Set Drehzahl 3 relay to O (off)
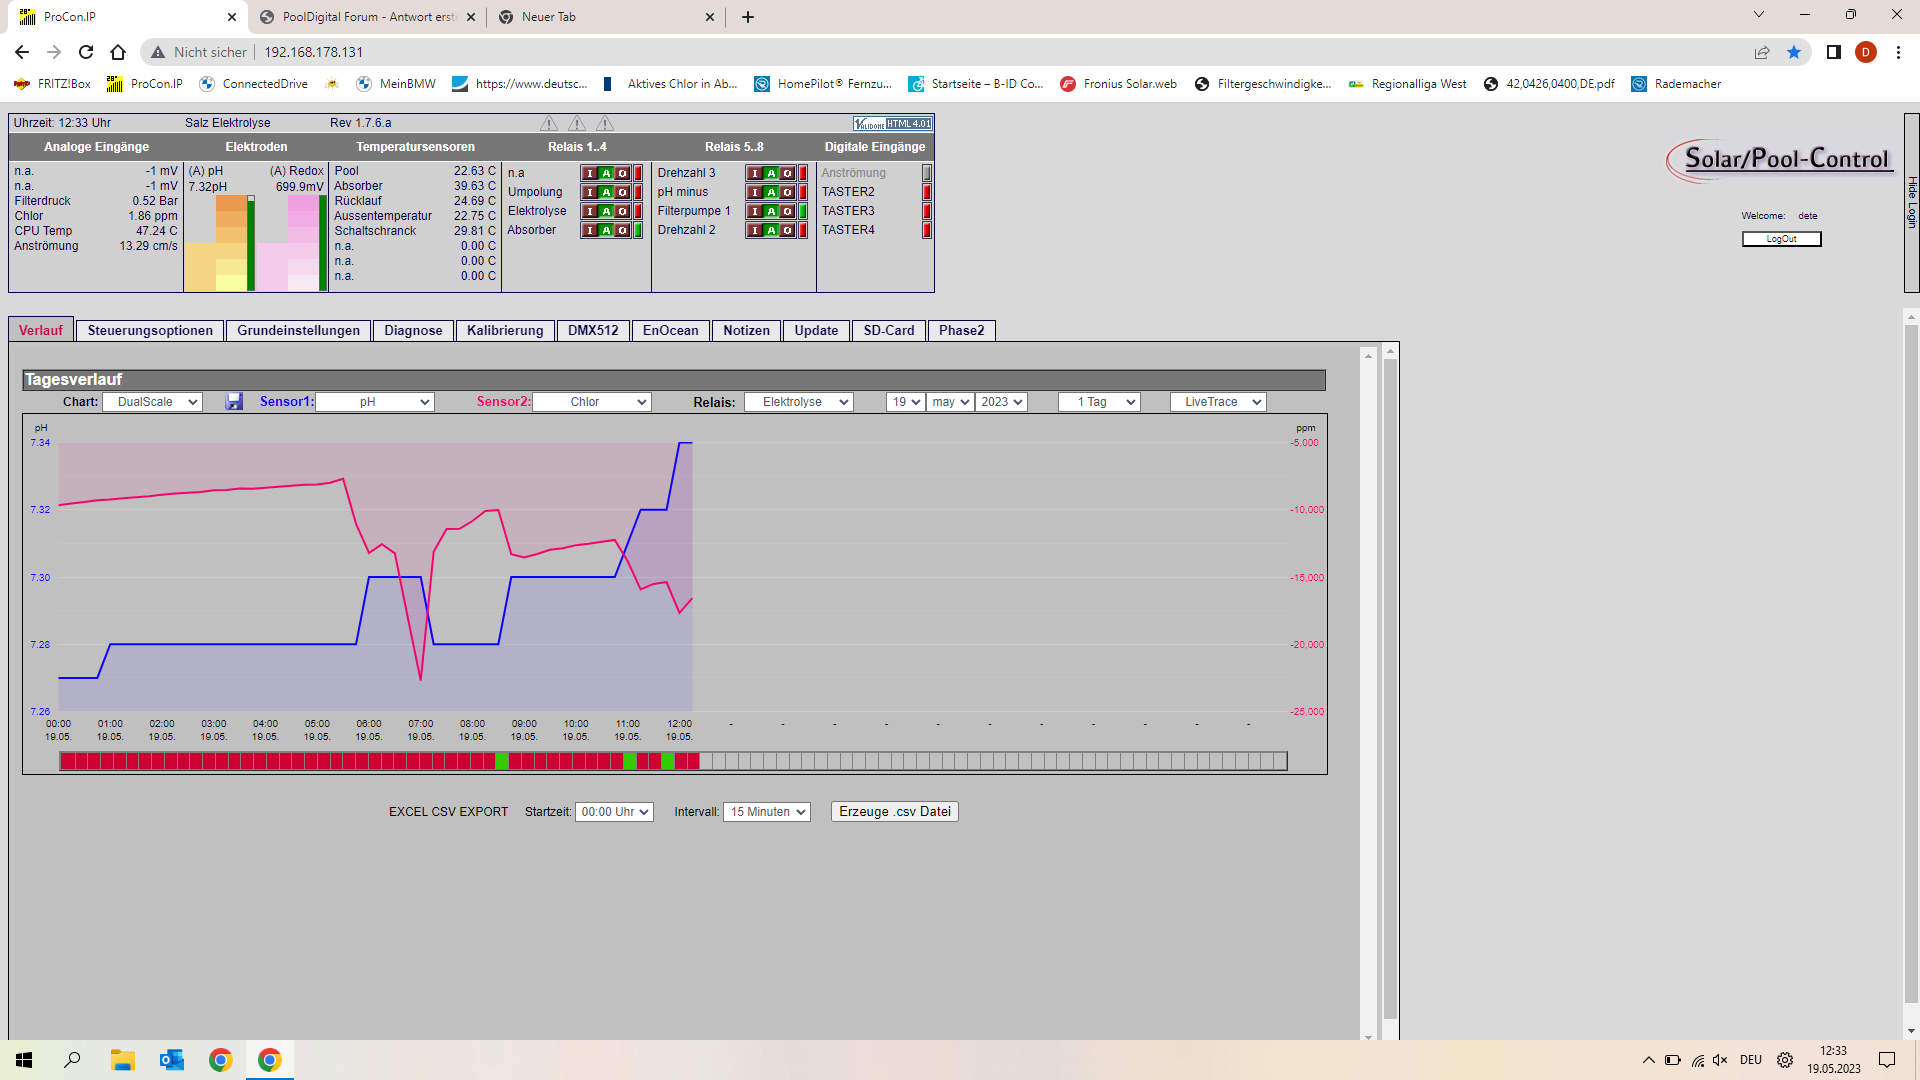1920x1080 pixels. (787, 173)
